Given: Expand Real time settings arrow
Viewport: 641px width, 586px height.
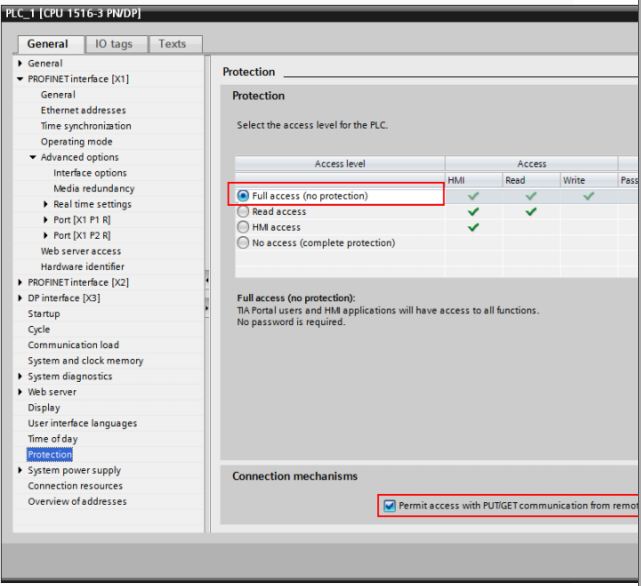Looking at the screenshot, I should [x=46, y=204].
